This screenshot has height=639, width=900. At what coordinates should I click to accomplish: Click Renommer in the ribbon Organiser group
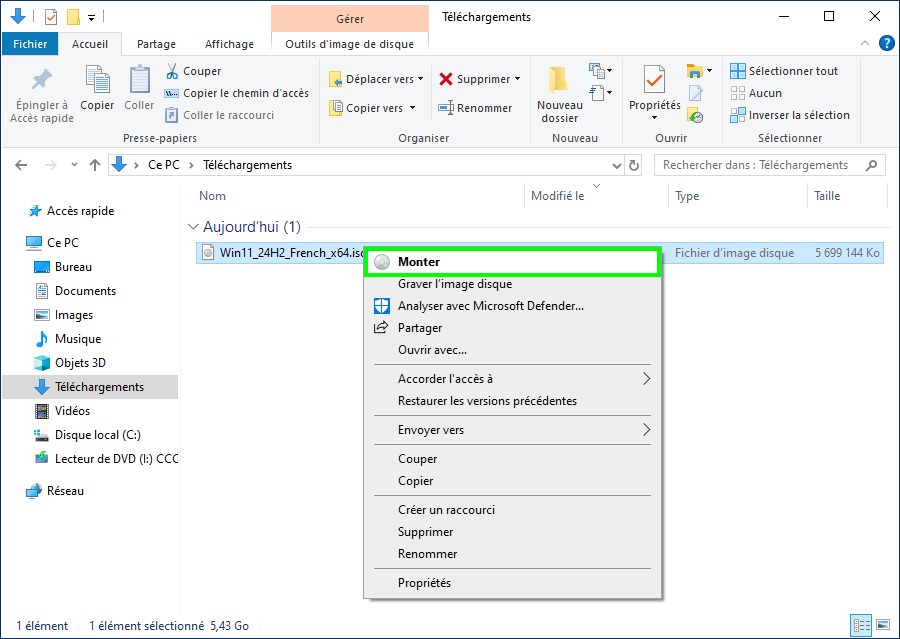(475, 108)
